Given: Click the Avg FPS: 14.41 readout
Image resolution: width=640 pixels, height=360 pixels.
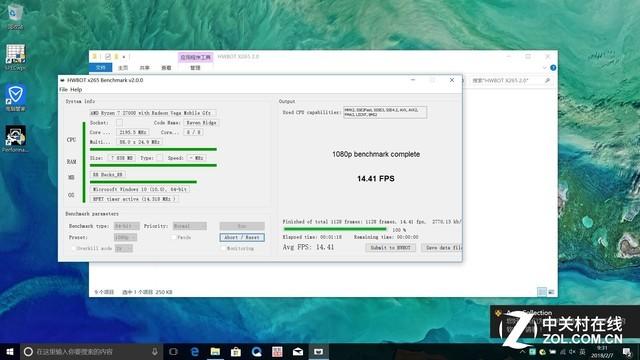Looking at the screenshot, I should (308, 247).
